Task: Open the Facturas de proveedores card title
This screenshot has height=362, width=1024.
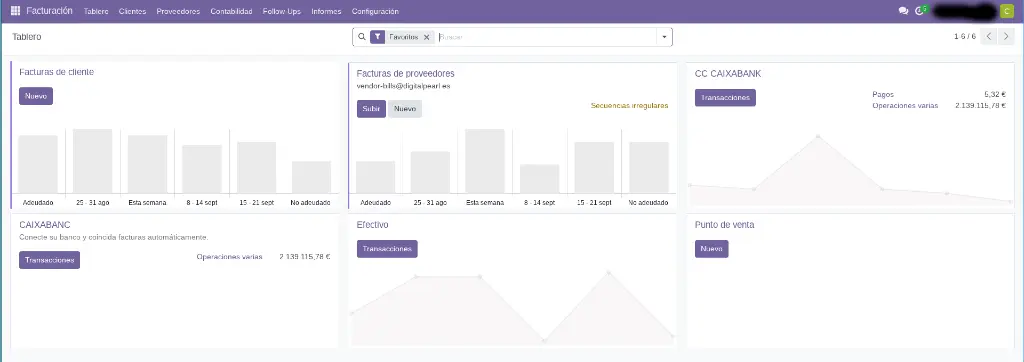Action: pyautogui.click(x=406, y=73)
